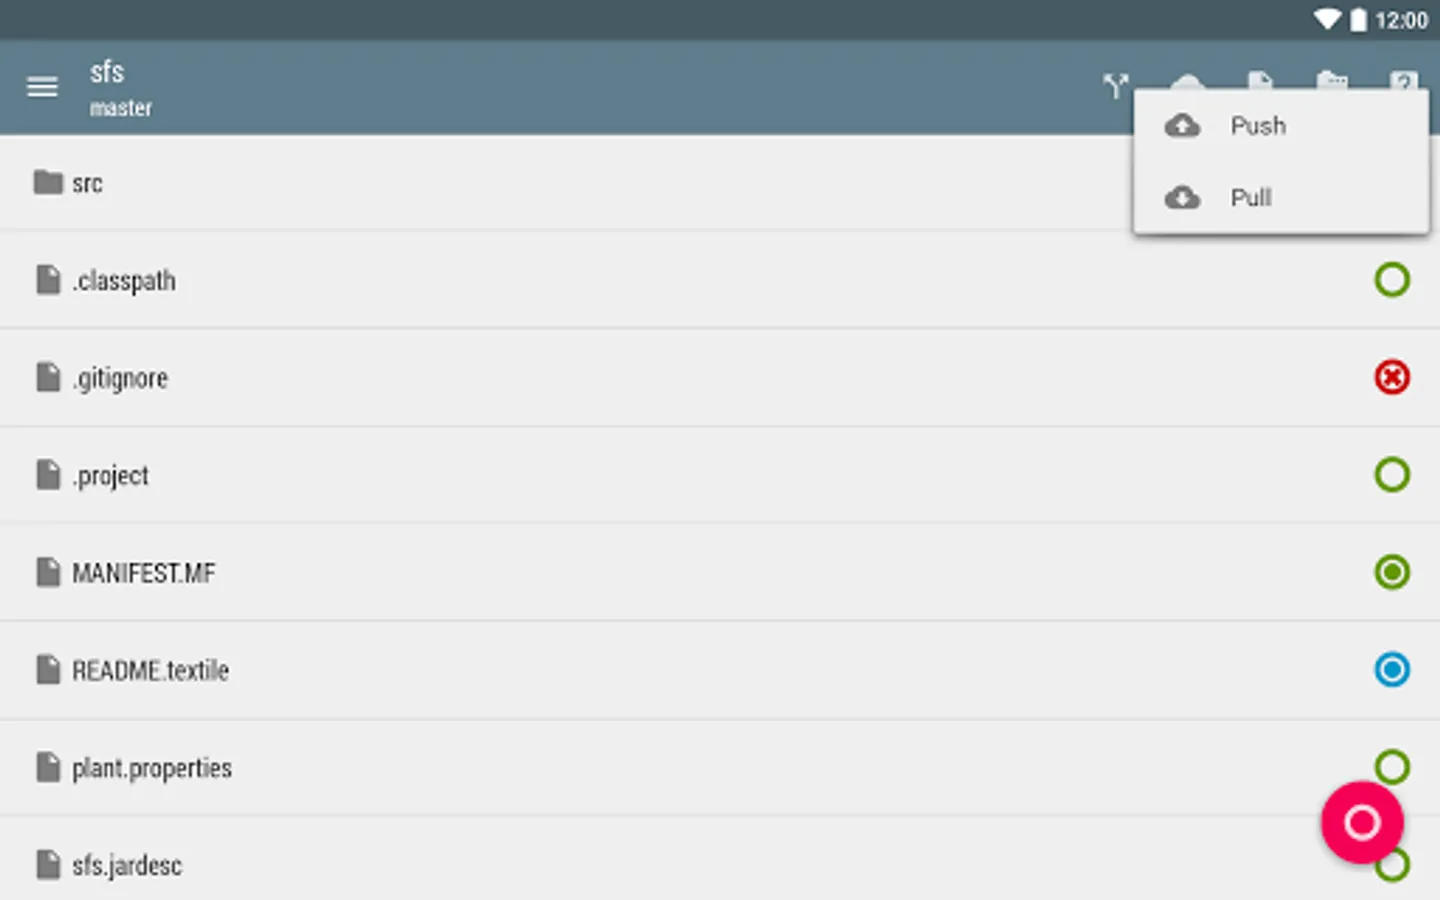1440x900 pixels.
Task: Toggle the filled green indicator for MANIFEST.MF
Action: pyautogui.click(x=1391, y=572)
